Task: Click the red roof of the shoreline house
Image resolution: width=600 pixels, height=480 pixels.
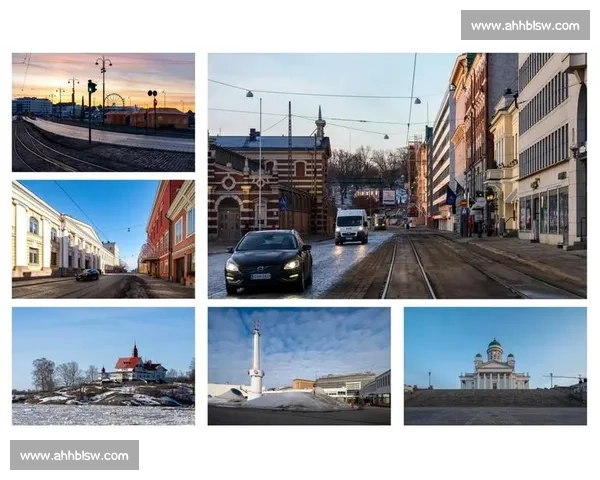Action: 130,362
